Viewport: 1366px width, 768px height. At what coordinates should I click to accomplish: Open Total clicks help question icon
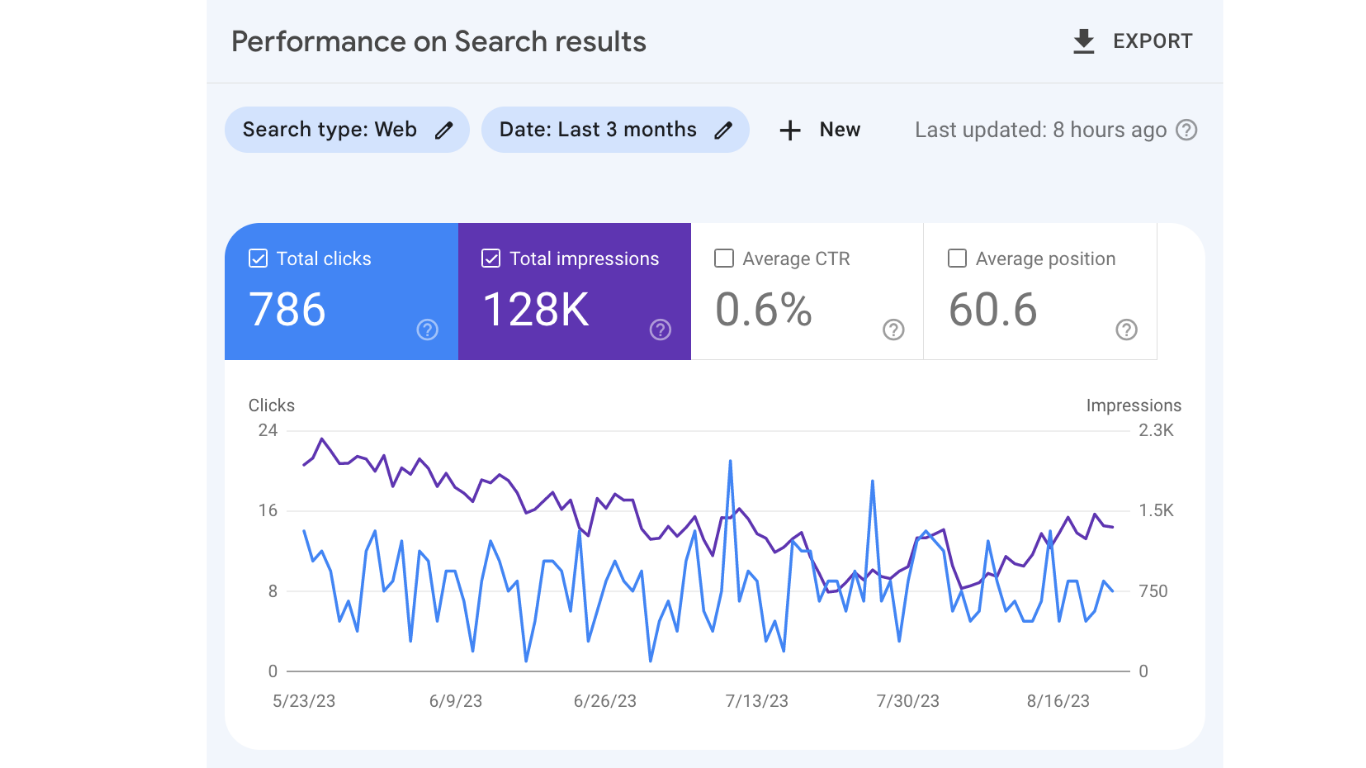427,330
